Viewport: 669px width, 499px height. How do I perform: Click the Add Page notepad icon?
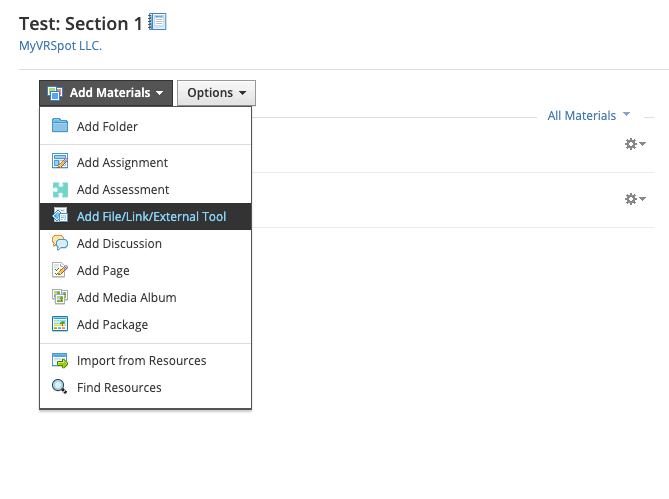coord(60,270)
